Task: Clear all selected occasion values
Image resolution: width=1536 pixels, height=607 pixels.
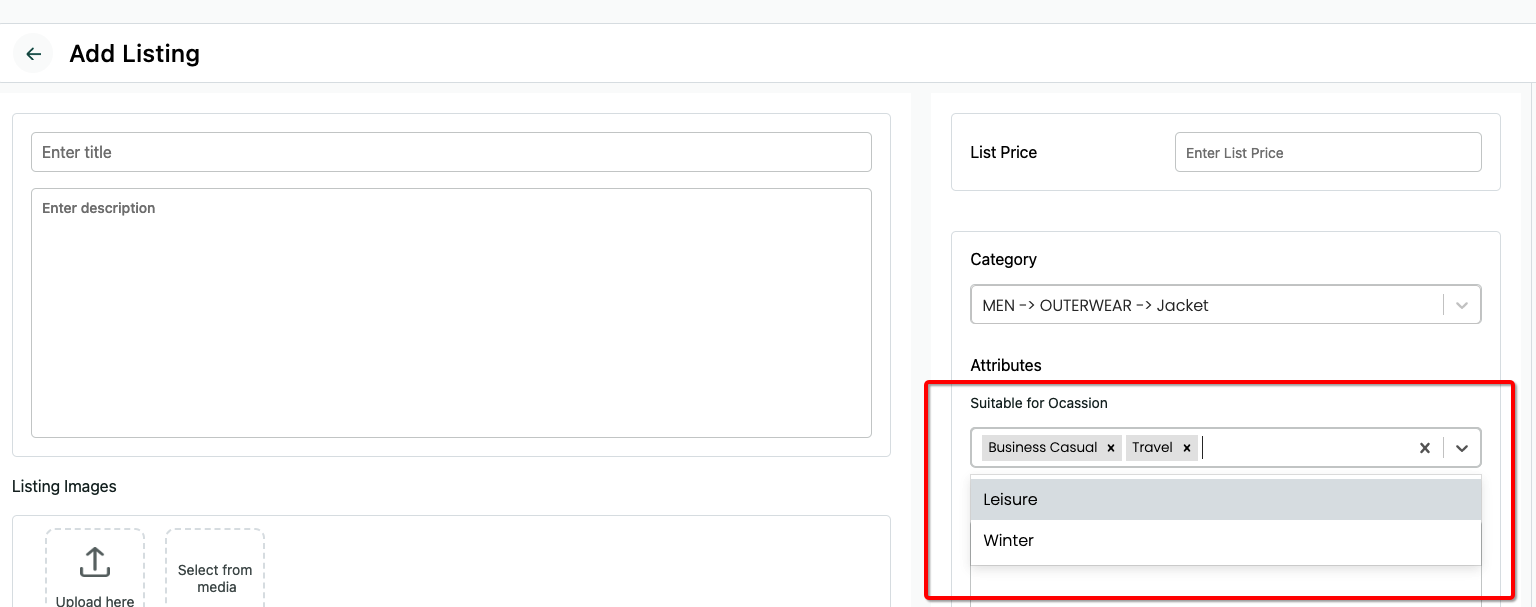Action: tap(1425, 448)
